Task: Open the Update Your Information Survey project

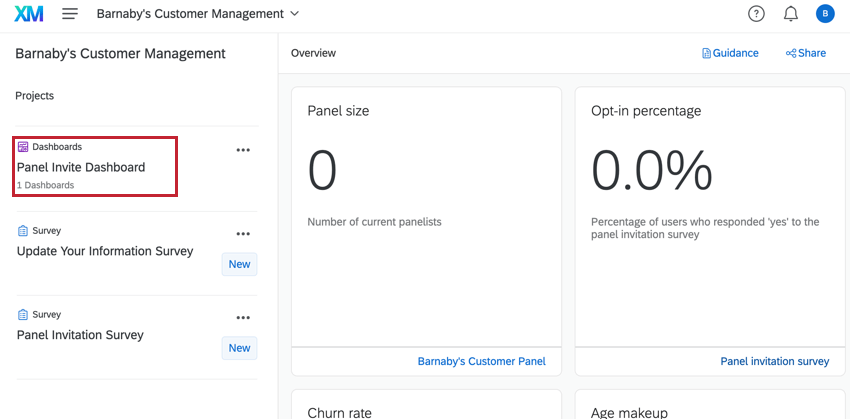Action: click(x=105, y=251)
